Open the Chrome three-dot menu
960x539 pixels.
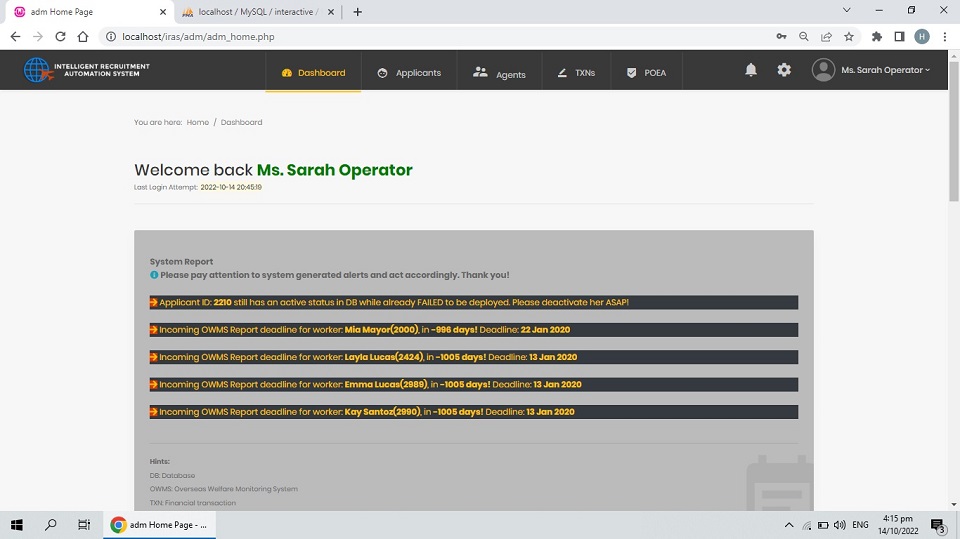coord(944,37)
